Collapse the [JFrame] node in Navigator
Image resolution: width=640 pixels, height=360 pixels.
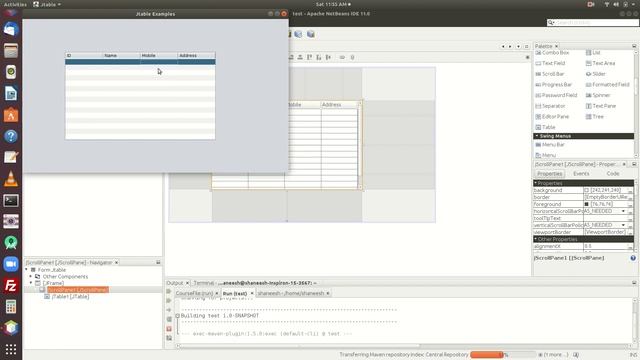[31, 283]
